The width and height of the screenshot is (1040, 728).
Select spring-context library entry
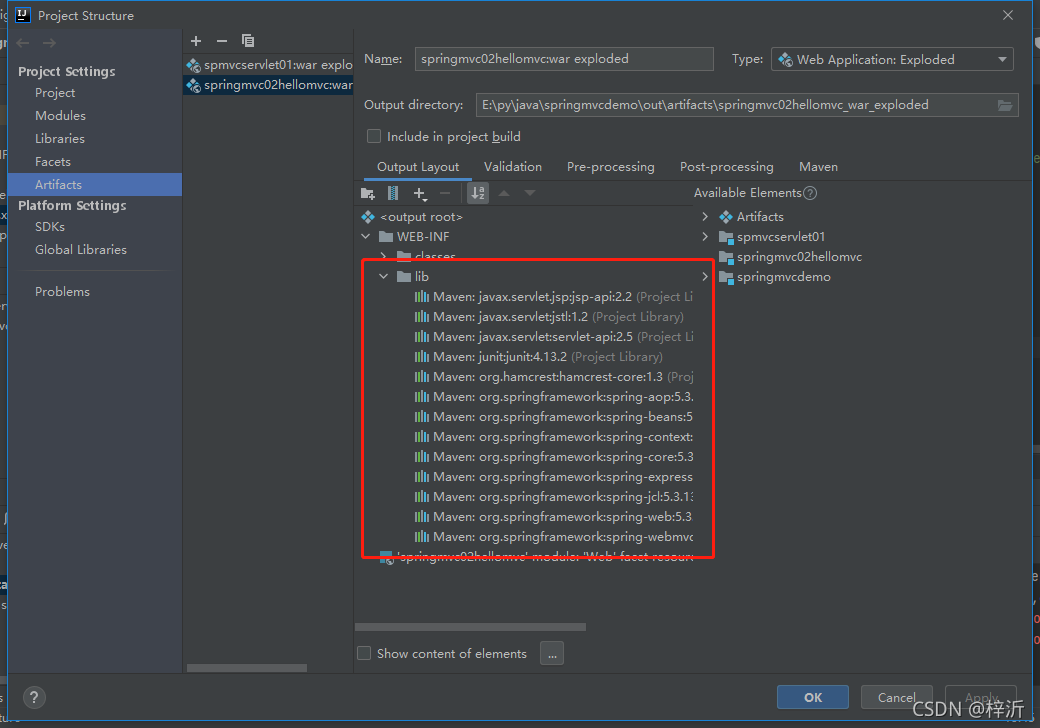[553, 437]
